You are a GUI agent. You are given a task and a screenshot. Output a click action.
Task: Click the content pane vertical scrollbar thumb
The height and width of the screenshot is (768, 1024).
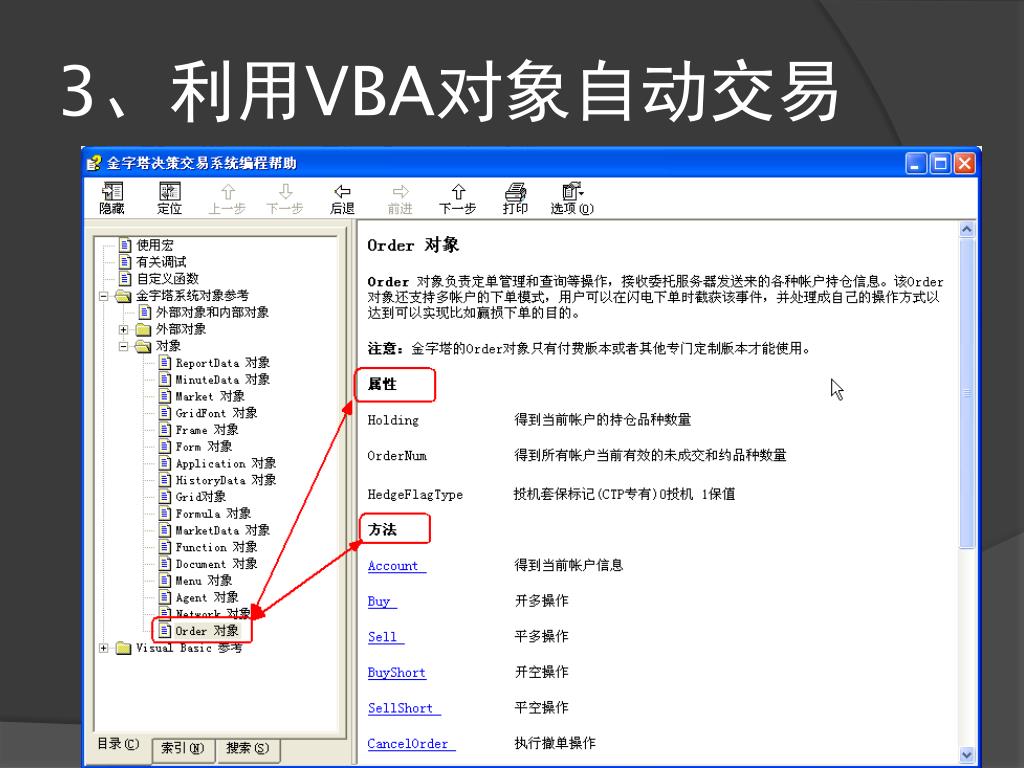click(967, 393)
